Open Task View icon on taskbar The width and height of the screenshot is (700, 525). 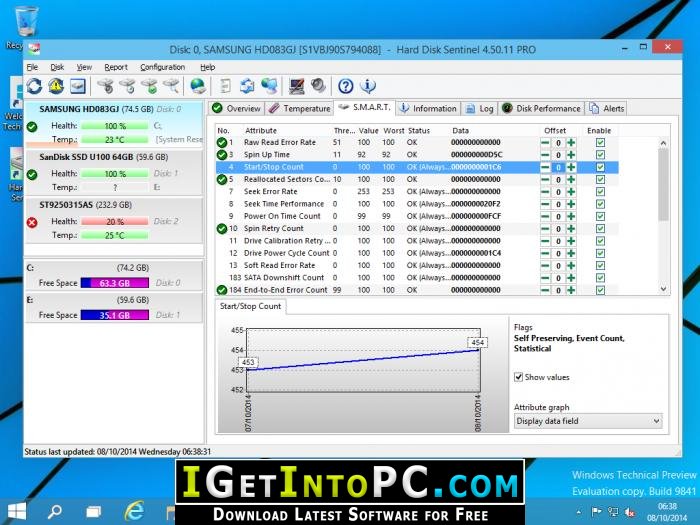tap(94, 512)
